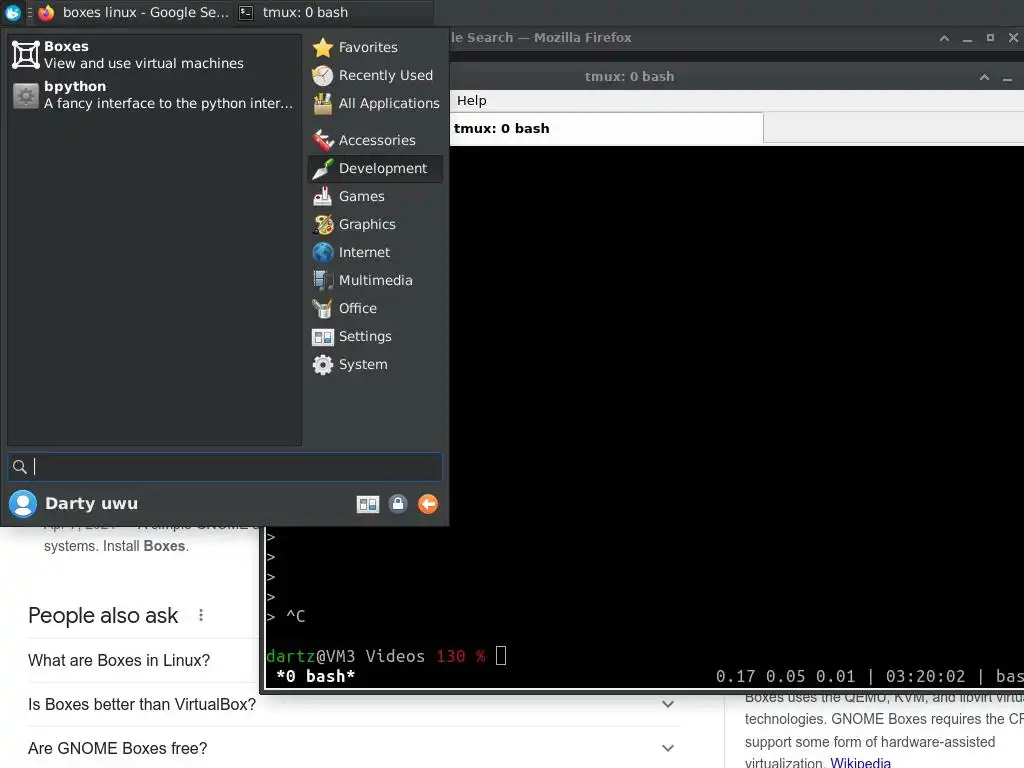Show All Applications category icon
The width and height of the screenshot is (1024, 768).
click(323, 103)
